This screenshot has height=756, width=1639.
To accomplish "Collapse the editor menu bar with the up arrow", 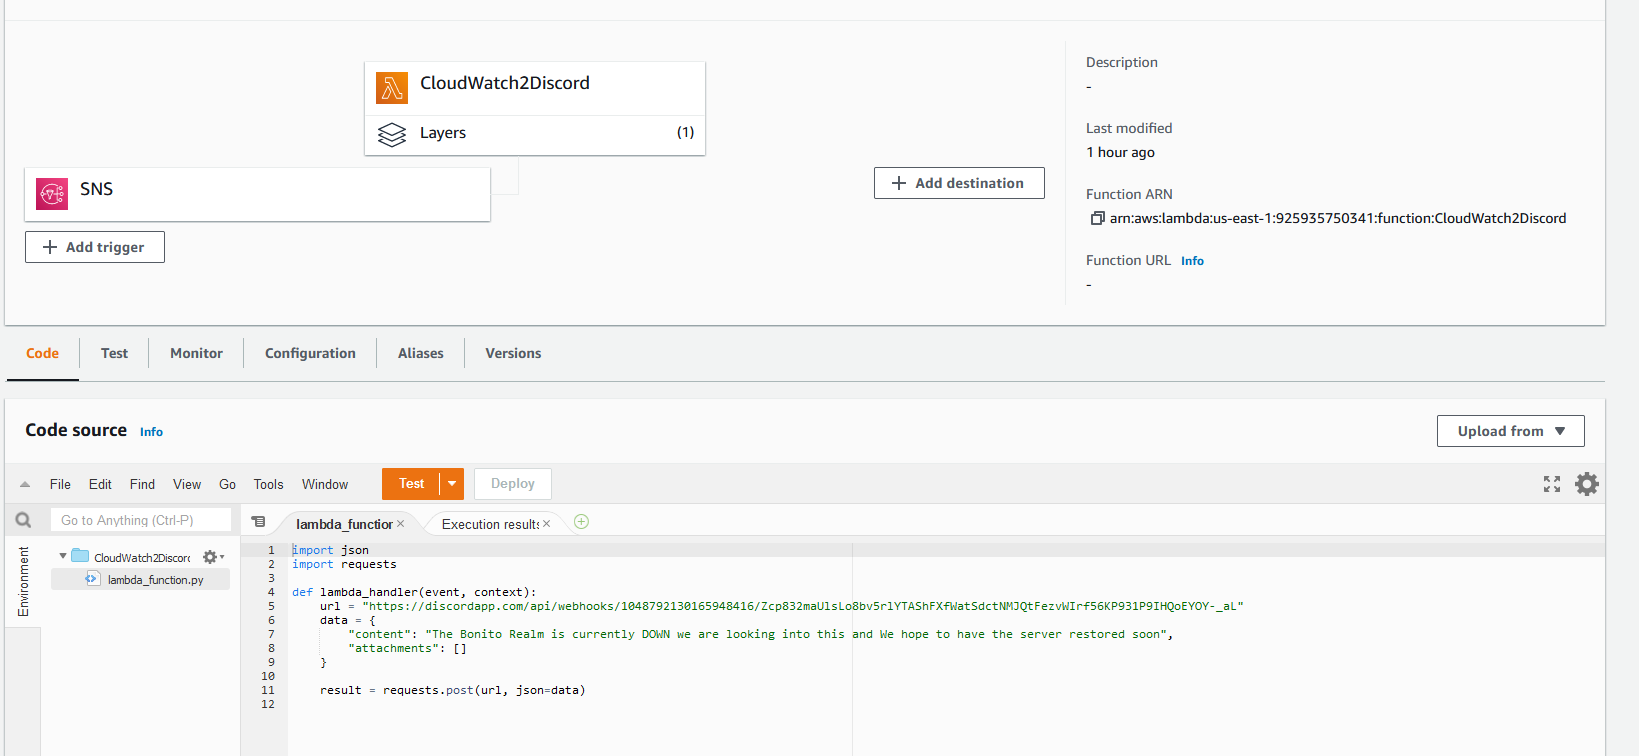I will point(25,484).
